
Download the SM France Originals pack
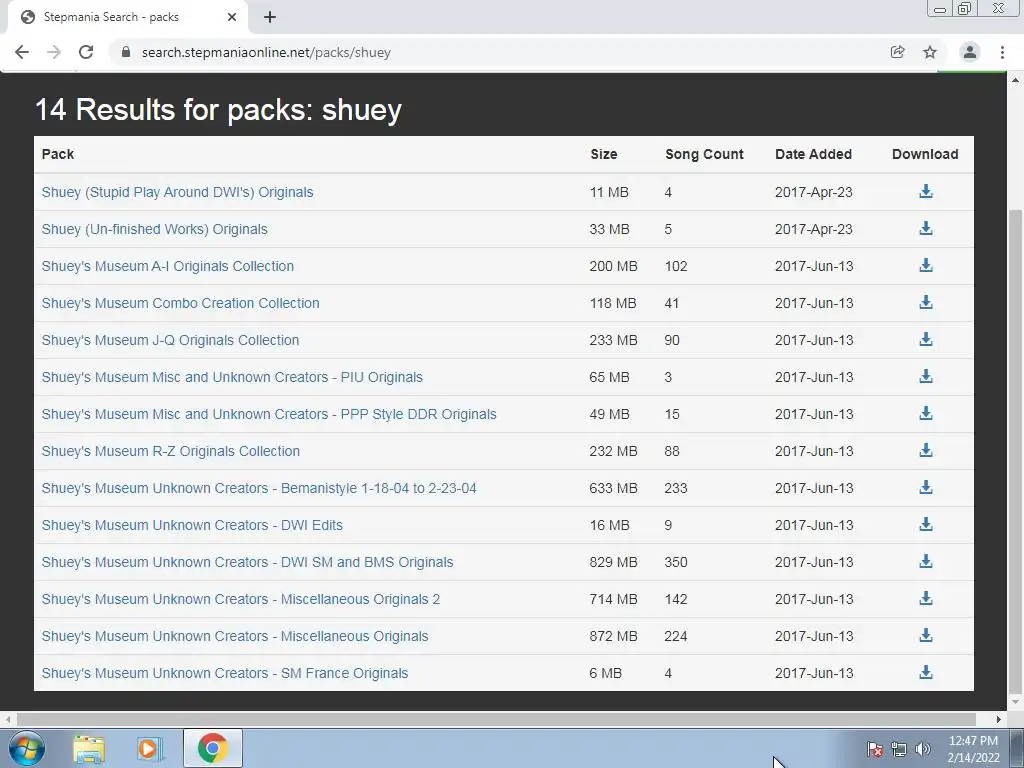coord(925,673)
